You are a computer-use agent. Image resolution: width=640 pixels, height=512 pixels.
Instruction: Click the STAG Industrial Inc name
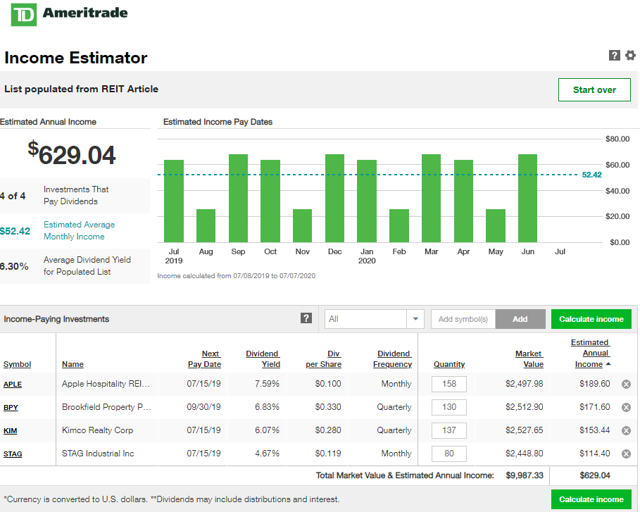98,454
